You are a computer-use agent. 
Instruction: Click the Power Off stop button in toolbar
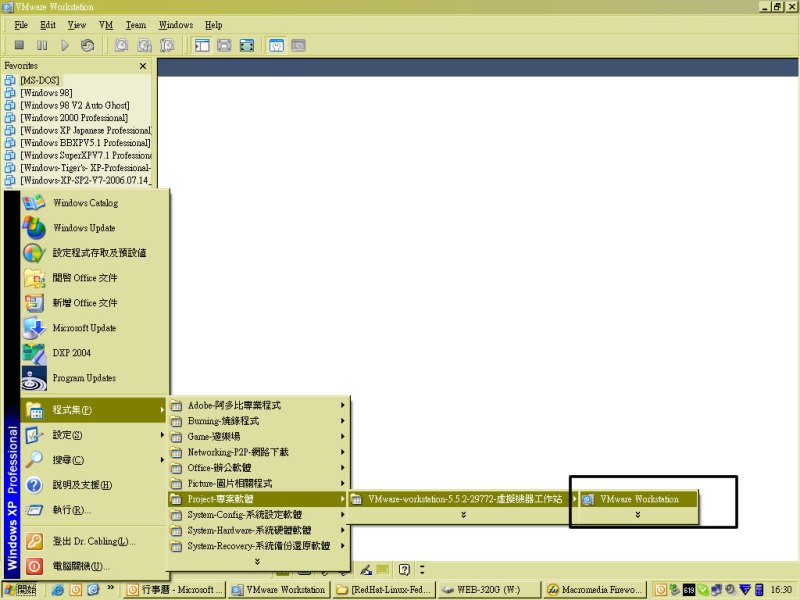19,45
